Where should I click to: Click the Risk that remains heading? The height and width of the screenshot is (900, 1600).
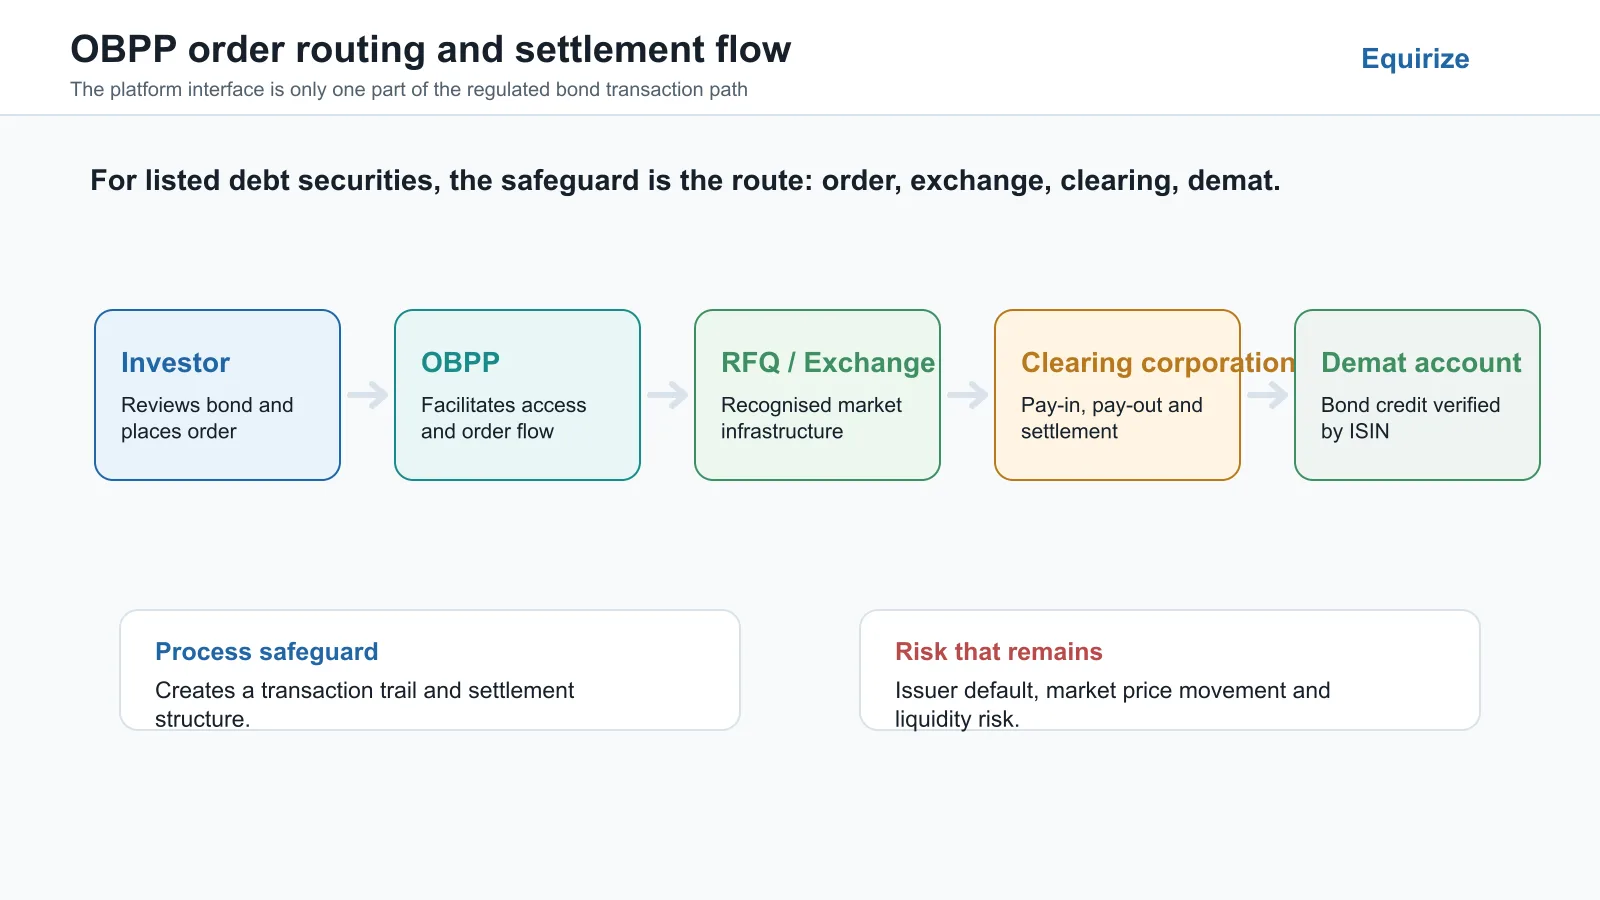pos(999,652)
